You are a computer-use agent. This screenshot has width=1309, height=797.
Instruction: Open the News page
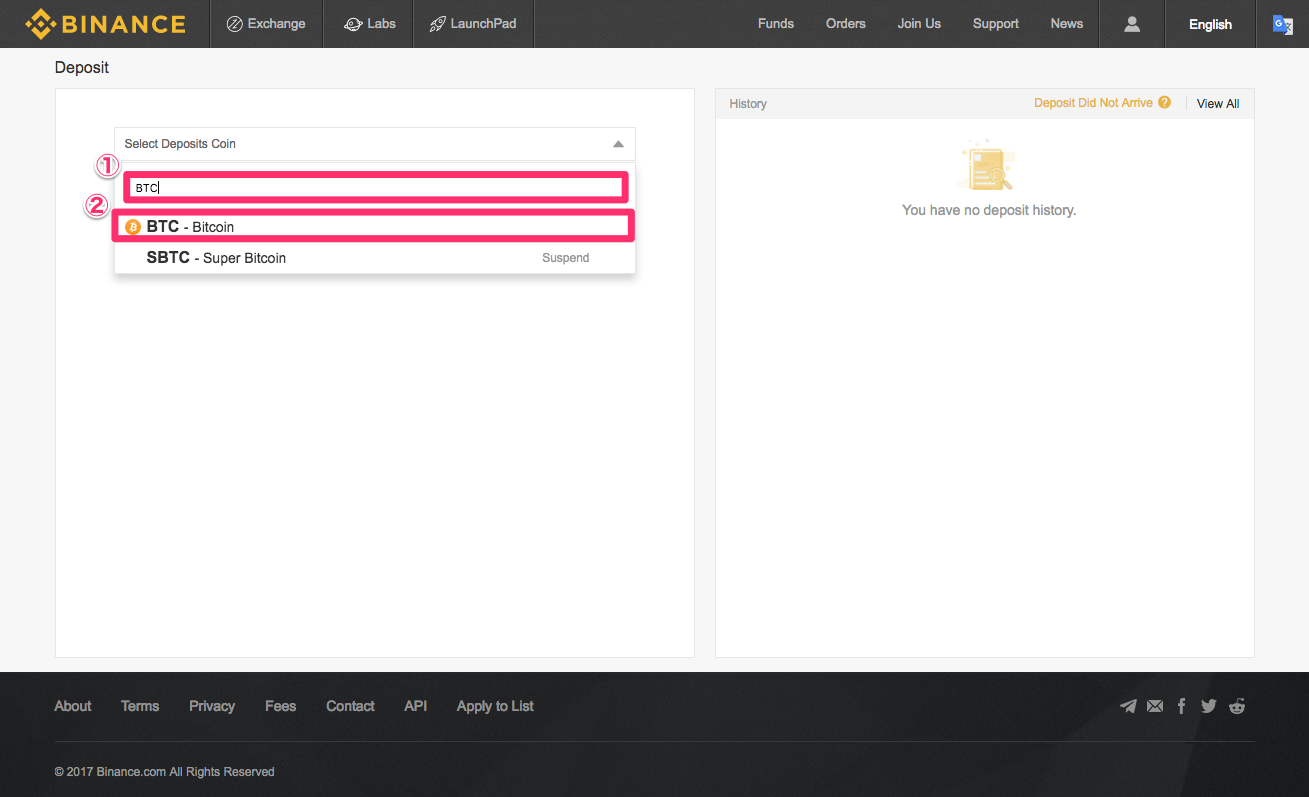[1067, 24]
